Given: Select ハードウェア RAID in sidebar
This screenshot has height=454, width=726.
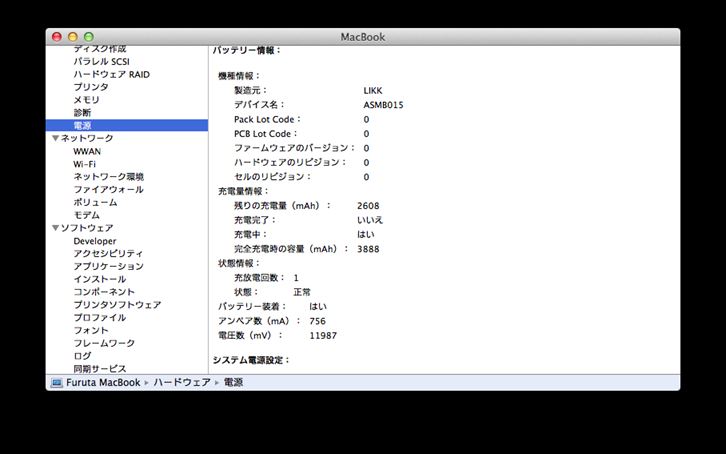Looking at the screenshot, I should (112, 74).
